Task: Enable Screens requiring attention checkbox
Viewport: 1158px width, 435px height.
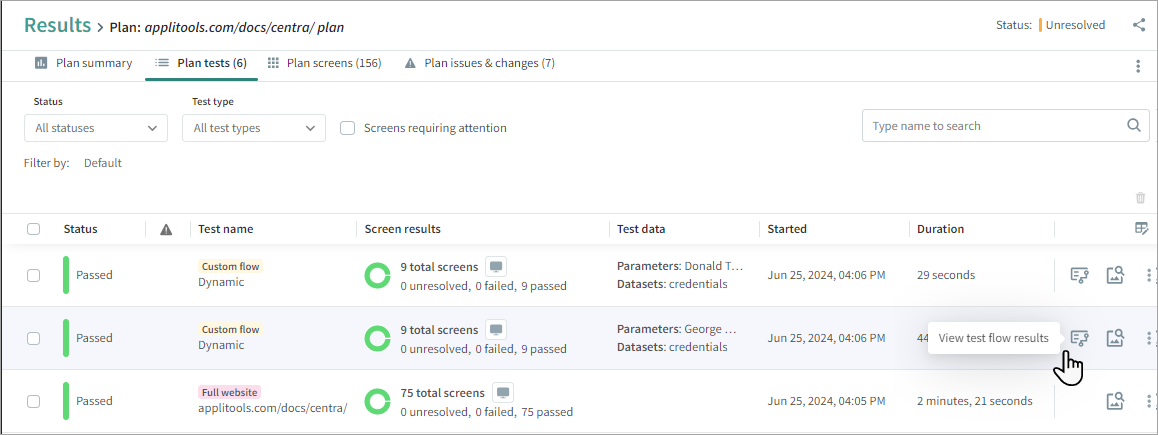Action: click(348, 128)
